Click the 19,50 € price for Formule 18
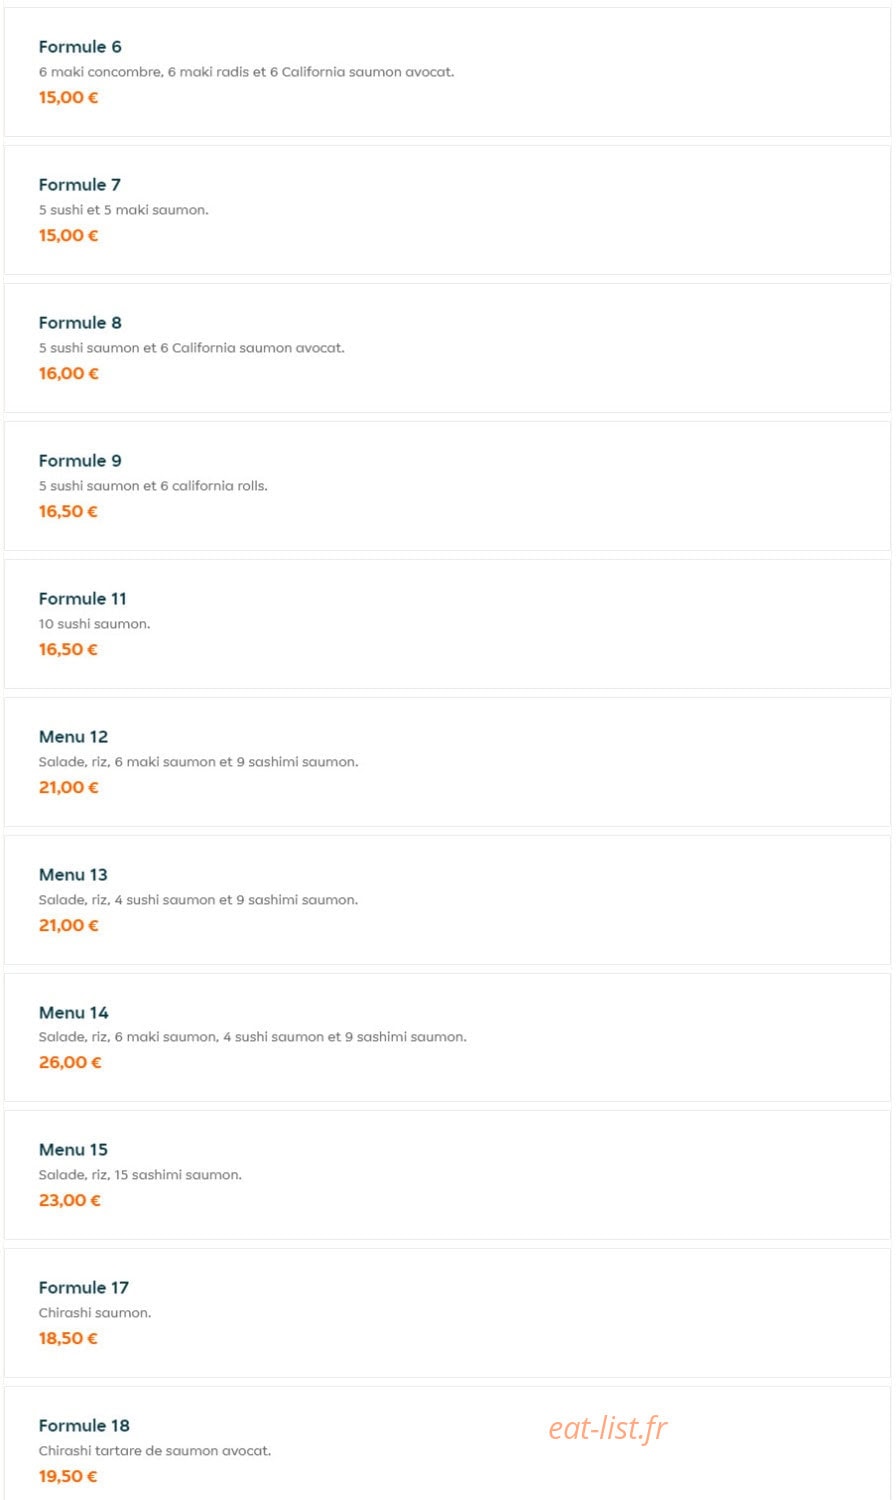 pyautogui.click(x=68, y=1477)
